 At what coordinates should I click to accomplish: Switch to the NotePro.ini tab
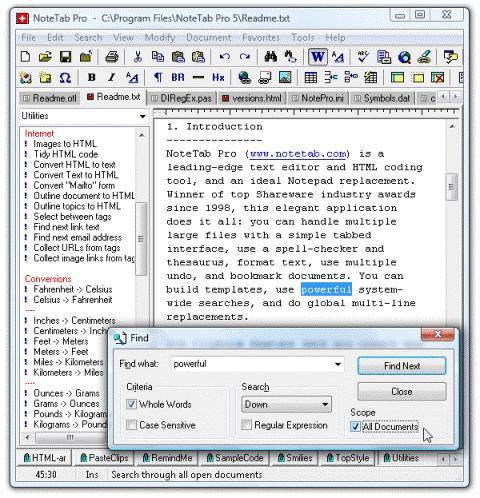(x=318, y=99)
